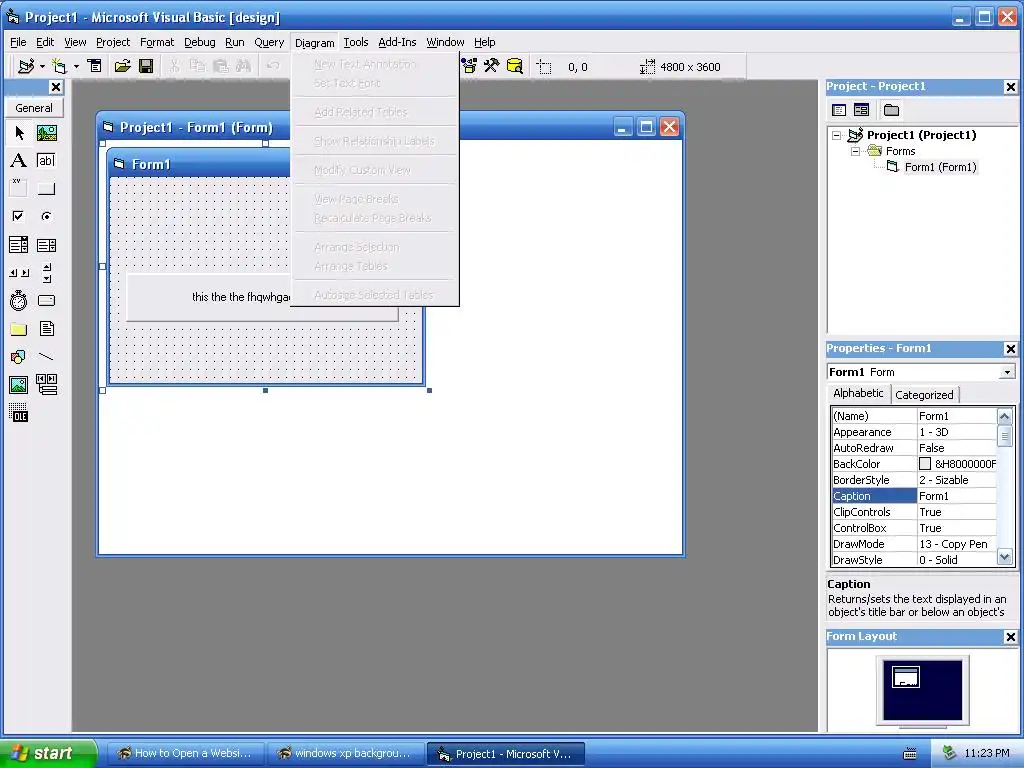Click the taskbar clock showing 11:23 PM
Viewport: 1024px width, 768px height.
987,754
